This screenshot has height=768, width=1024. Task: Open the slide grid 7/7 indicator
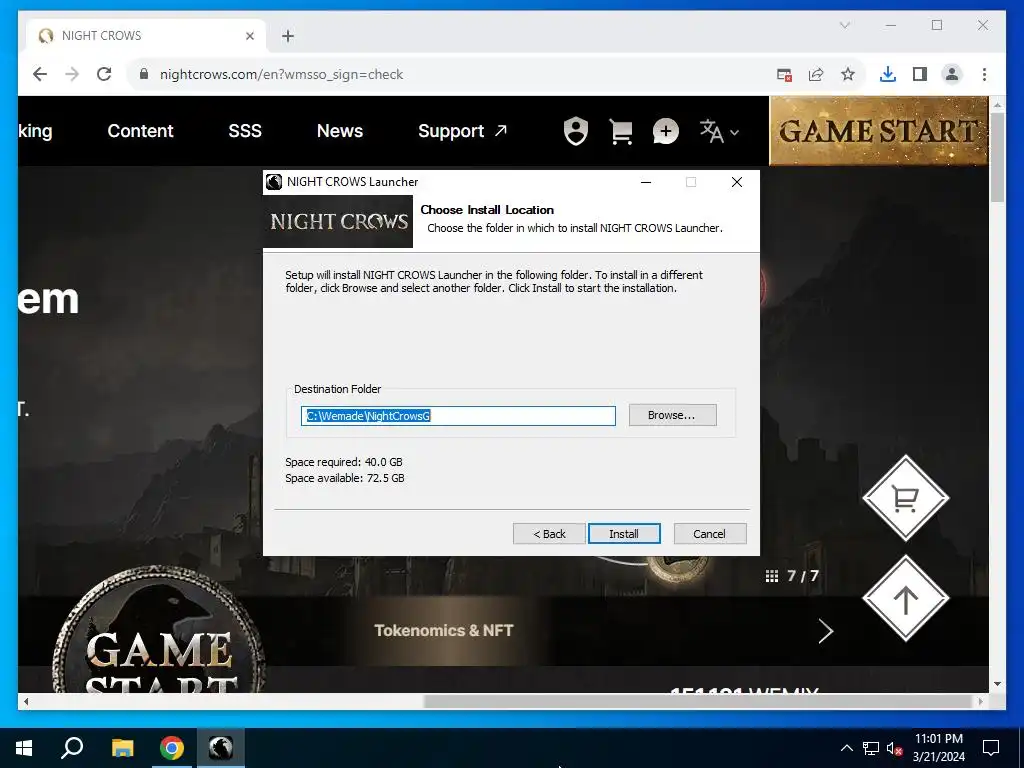792,576
